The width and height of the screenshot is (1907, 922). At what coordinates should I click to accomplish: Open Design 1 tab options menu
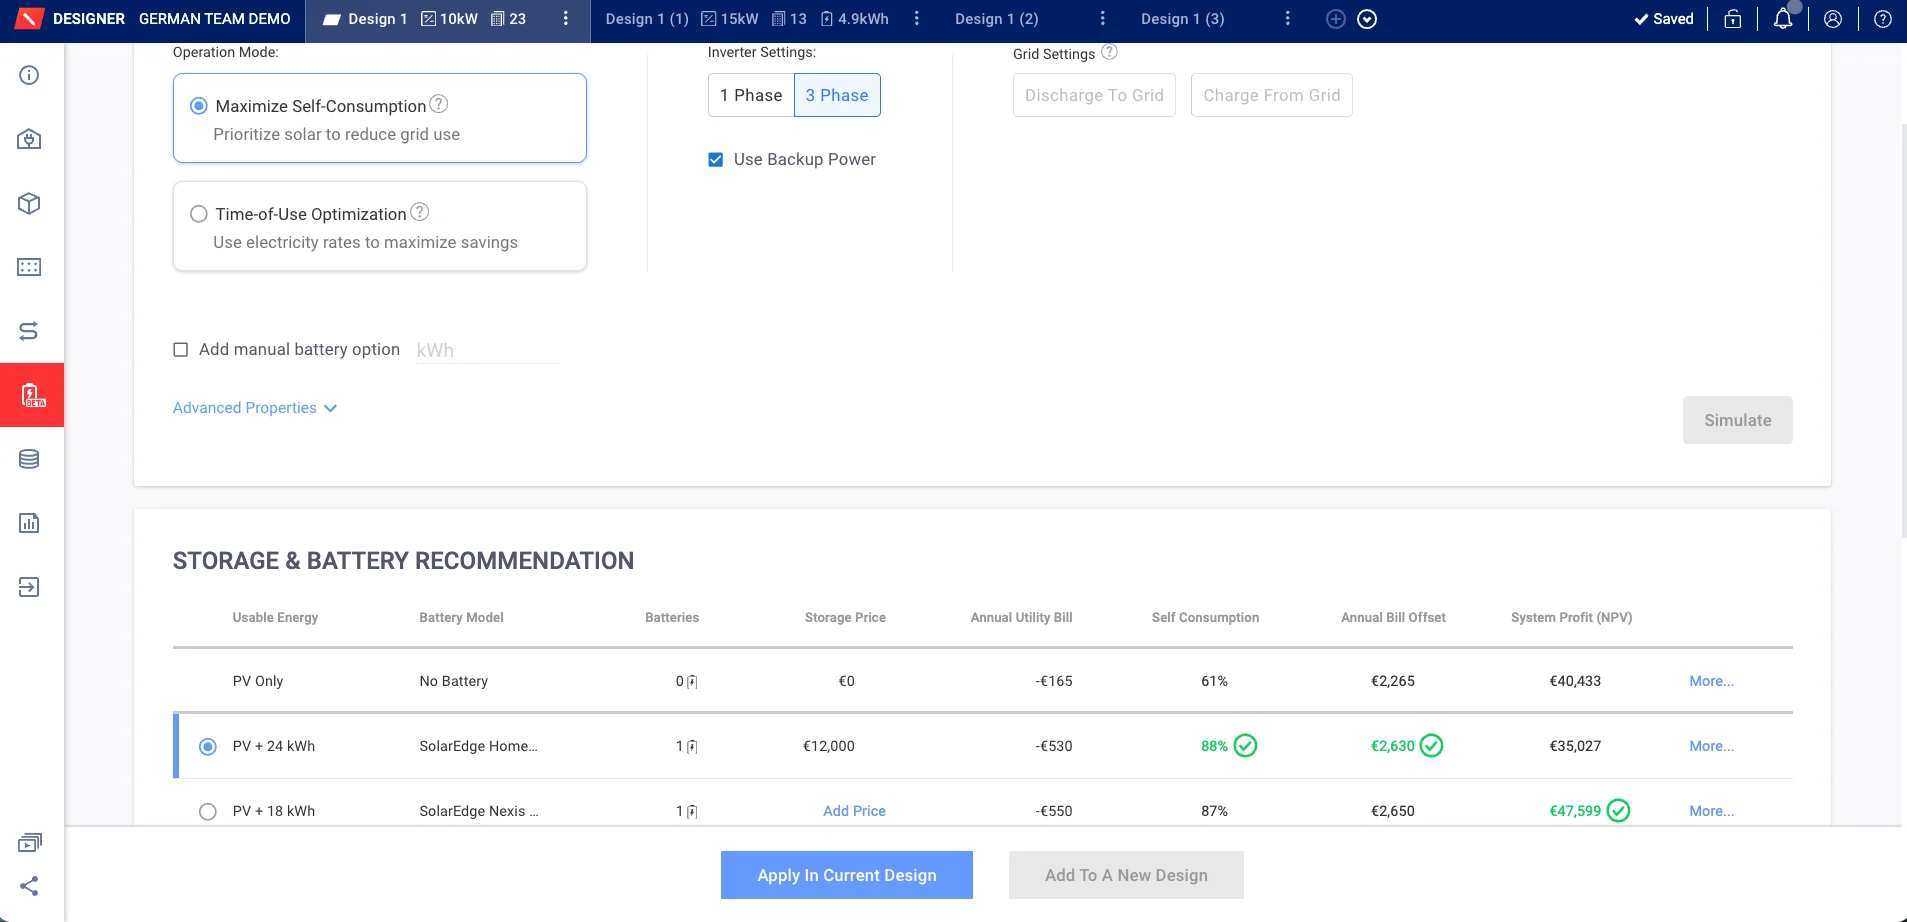[x=566, y=19]
